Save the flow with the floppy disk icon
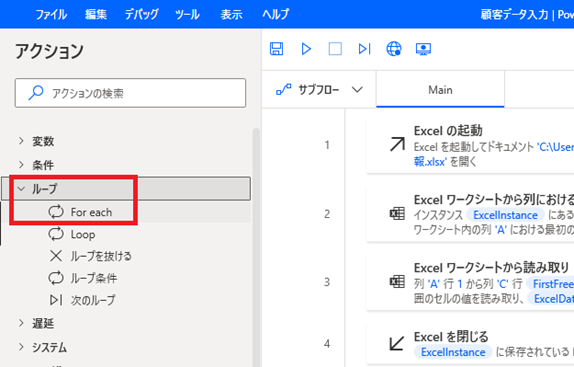The width and height of the screenshot is (574, 367). click(x=276, y=49)
